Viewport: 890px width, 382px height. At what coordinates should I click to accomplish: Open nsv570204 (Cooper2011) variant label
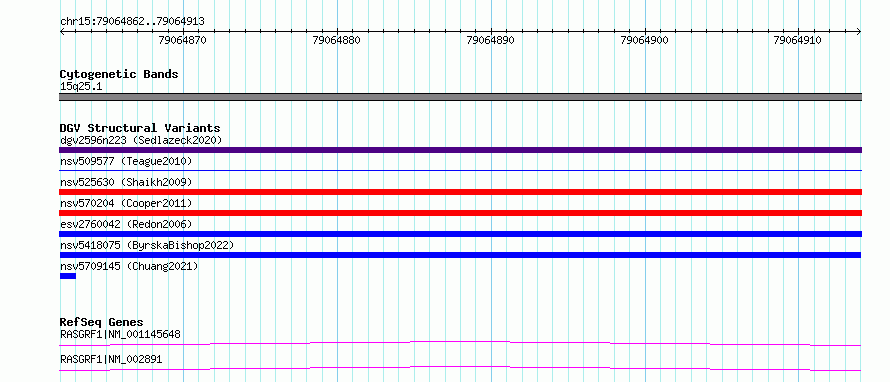click(x=126, y=203)
